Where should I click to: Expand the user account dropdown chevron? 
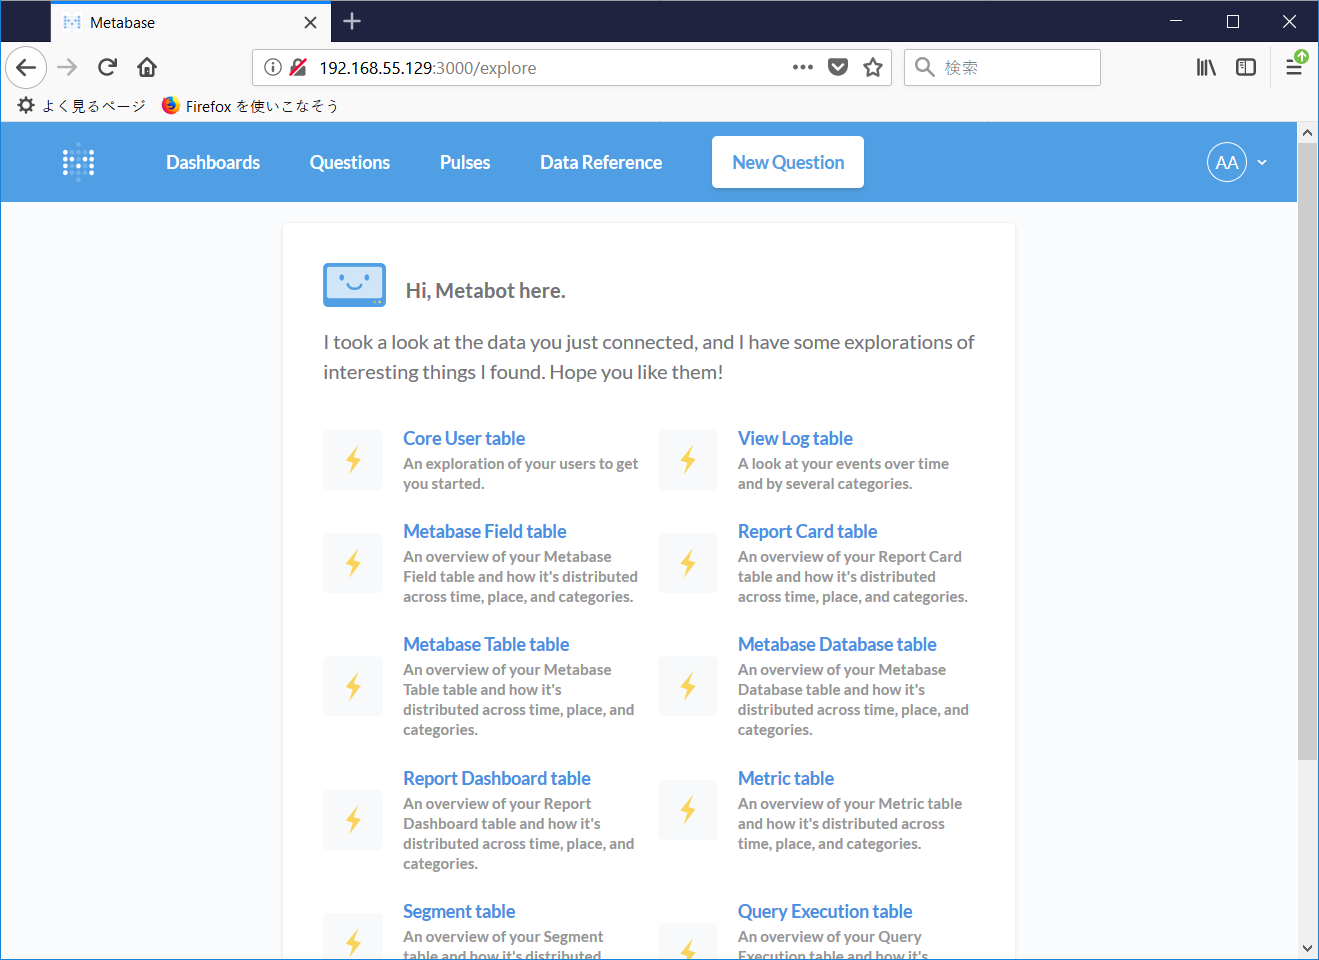[x=1262, y=162]
